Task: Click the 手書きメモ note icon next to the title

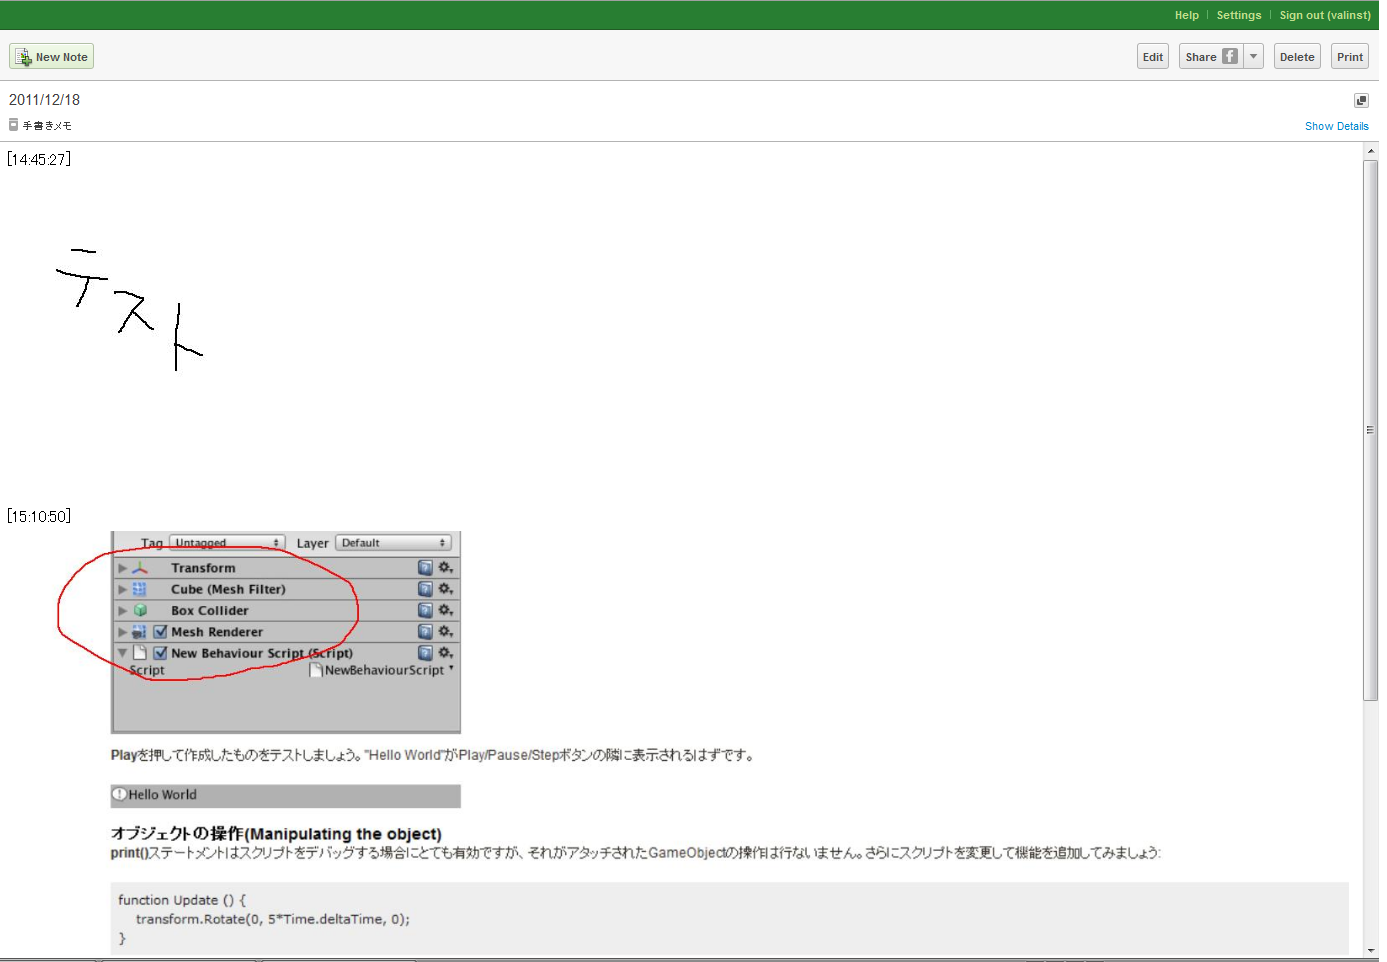Action: tap(13, 124)
